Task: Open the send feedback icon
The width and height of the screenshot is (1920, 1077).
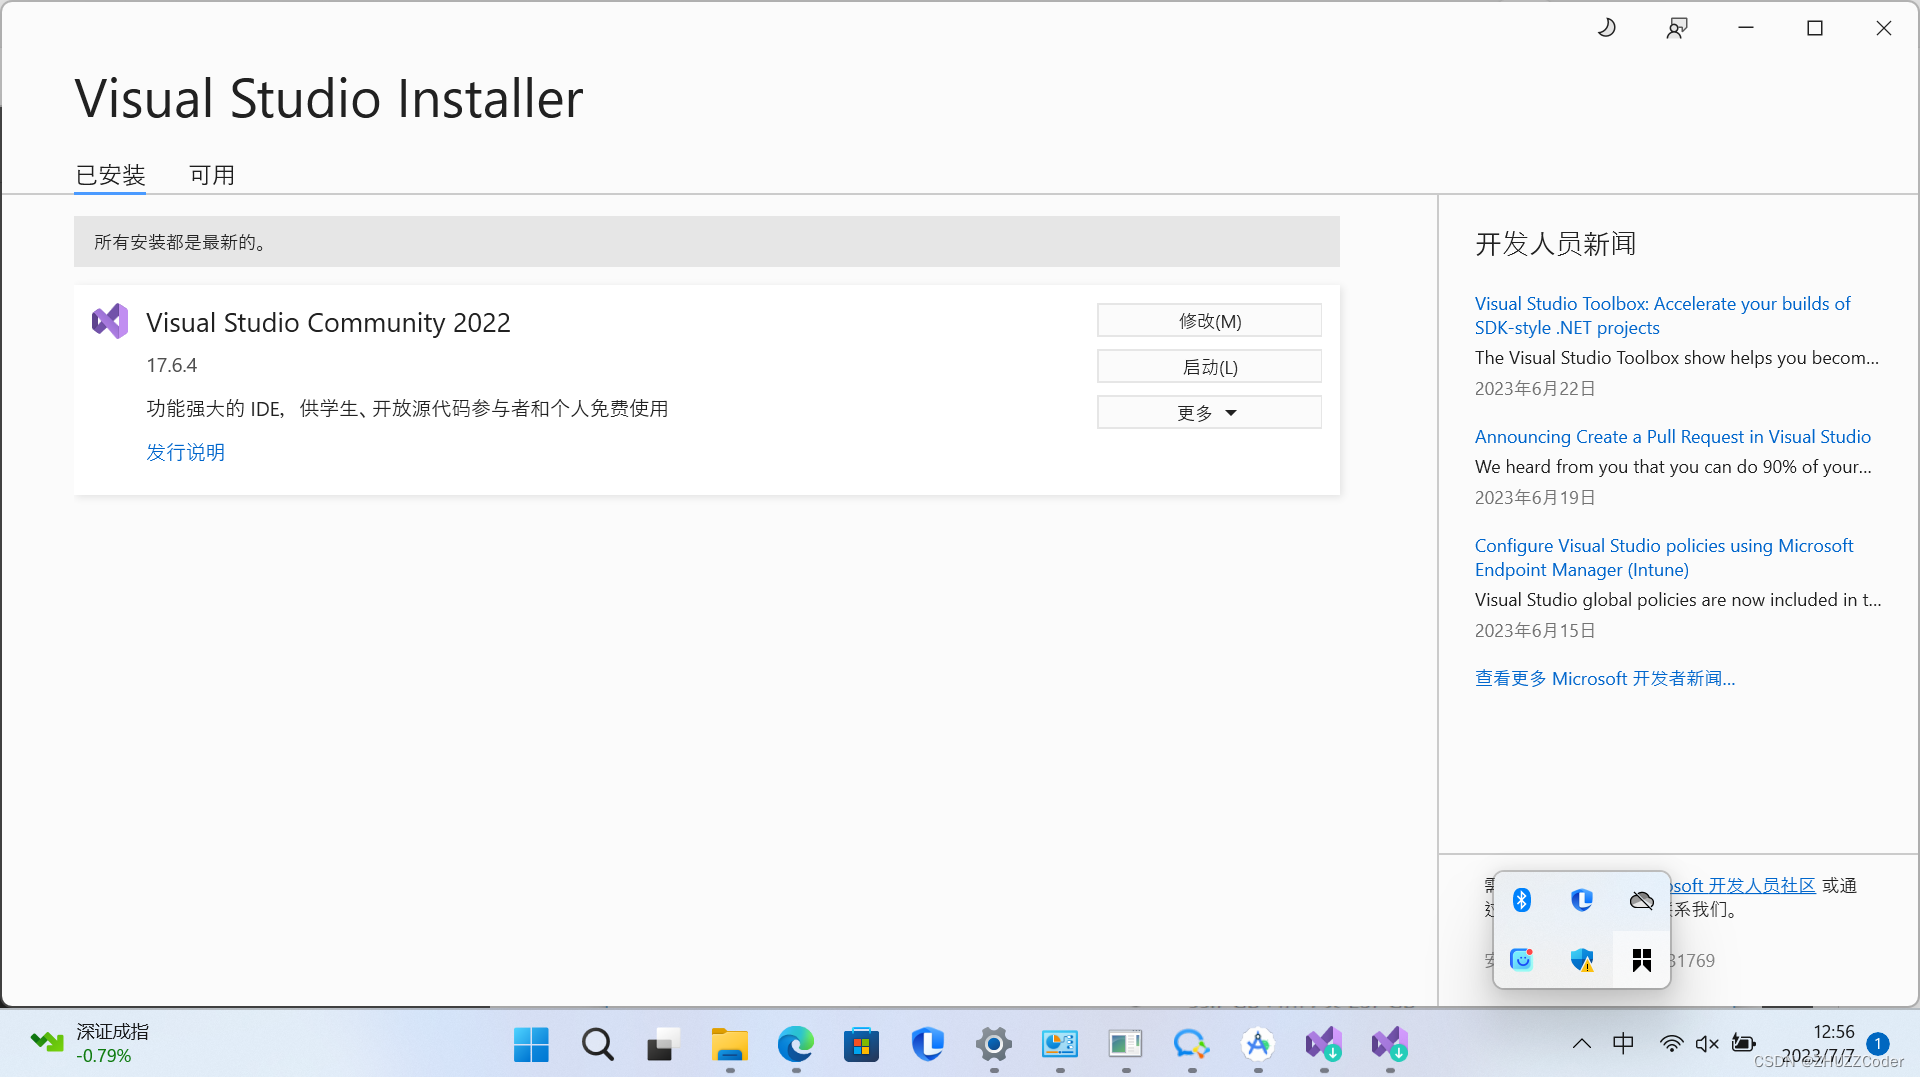Action: tap(1677, 28)
